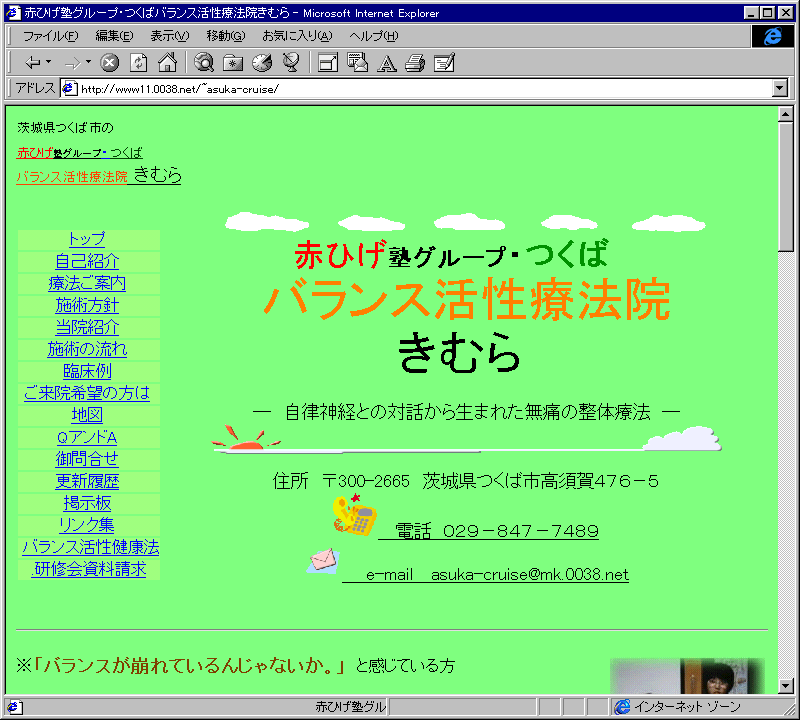This screenshot has width=800, height=720.
Task: Open the お気に入り(A) menu
Action: (x=297, y=36)
